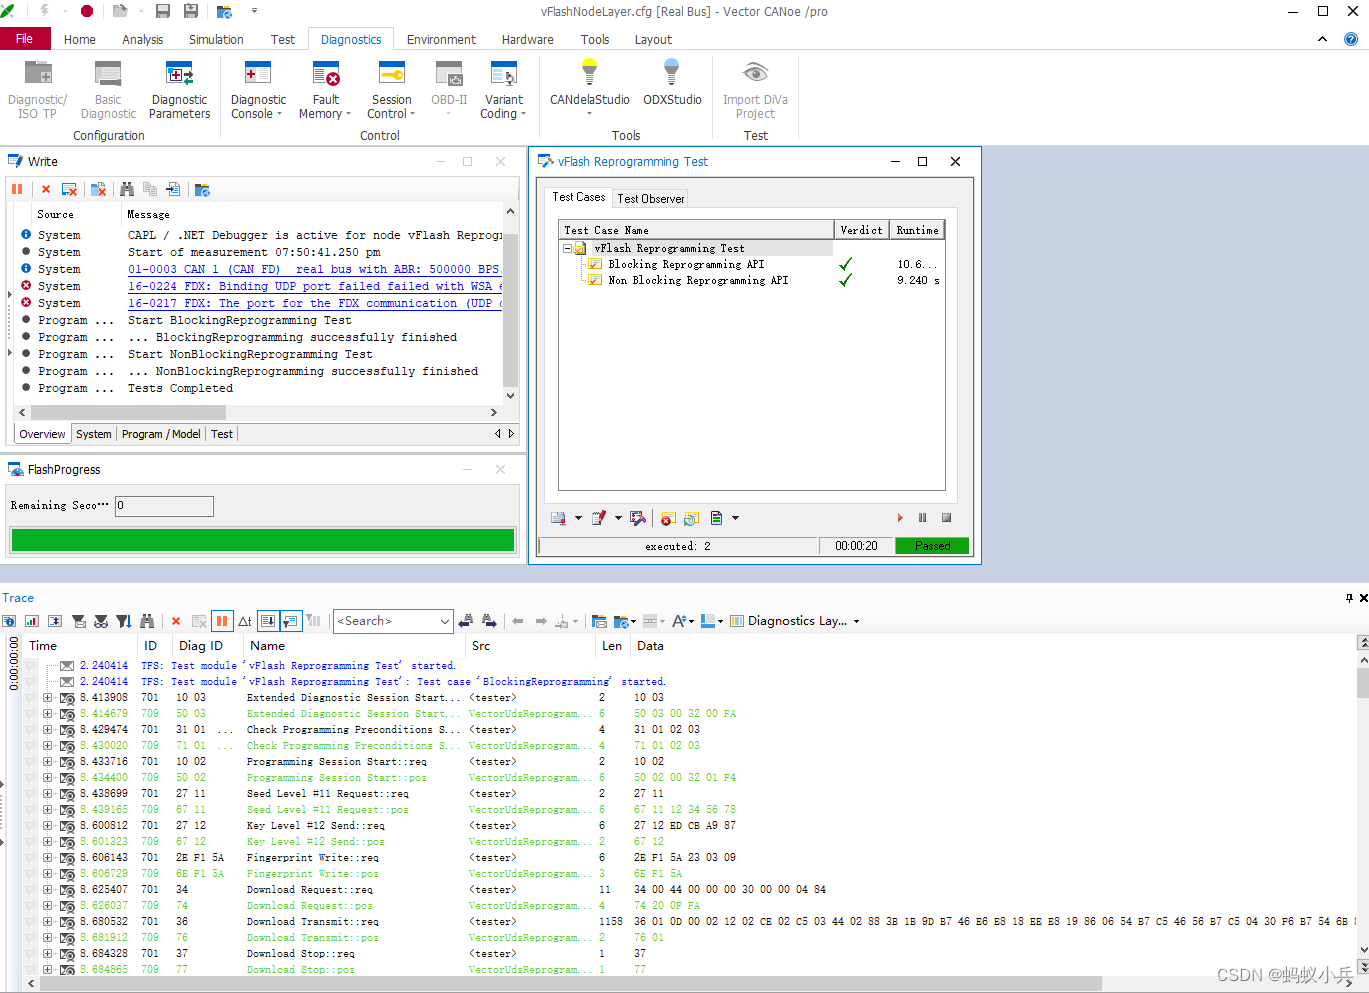
Task: Open the 16-0217 FDX port error link
Action: tap(315, 303)
